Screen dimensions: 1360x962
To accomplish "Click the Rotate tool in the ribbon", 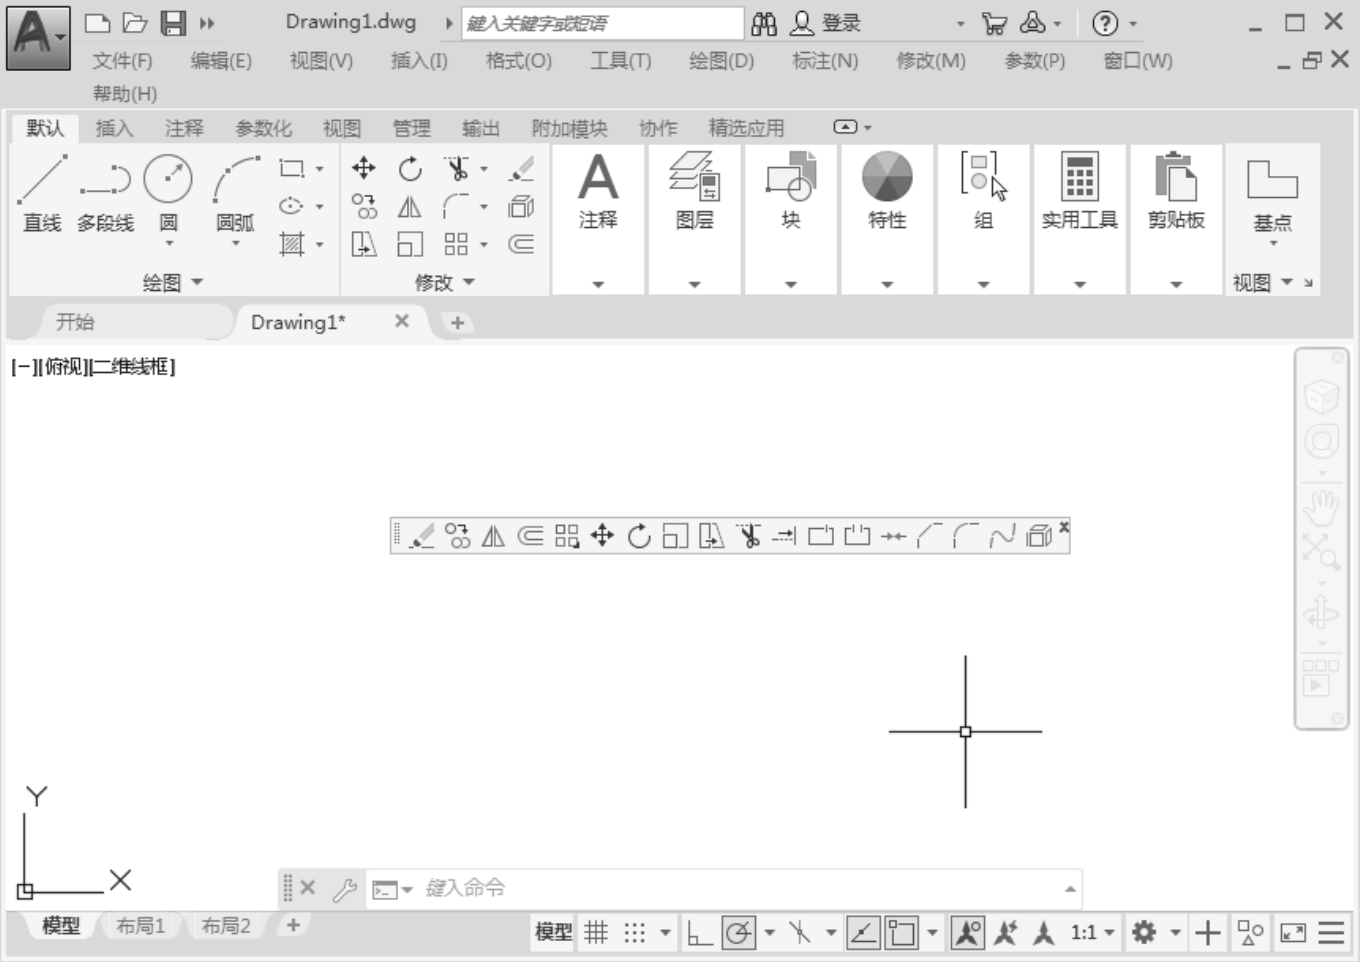I will (410, 169).
